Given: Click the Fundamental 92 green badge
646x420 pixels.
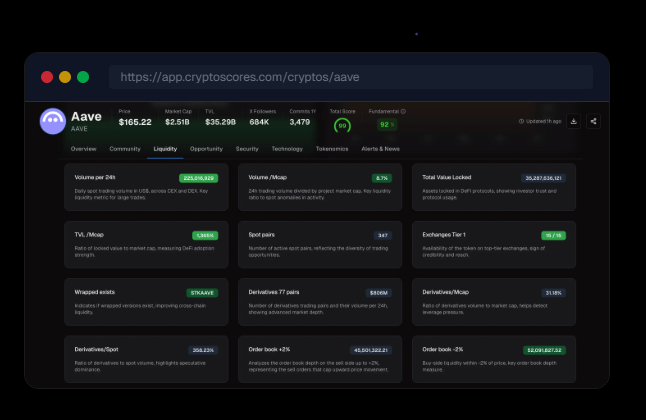Looking at the screenshot, I should tap(385, 125).
